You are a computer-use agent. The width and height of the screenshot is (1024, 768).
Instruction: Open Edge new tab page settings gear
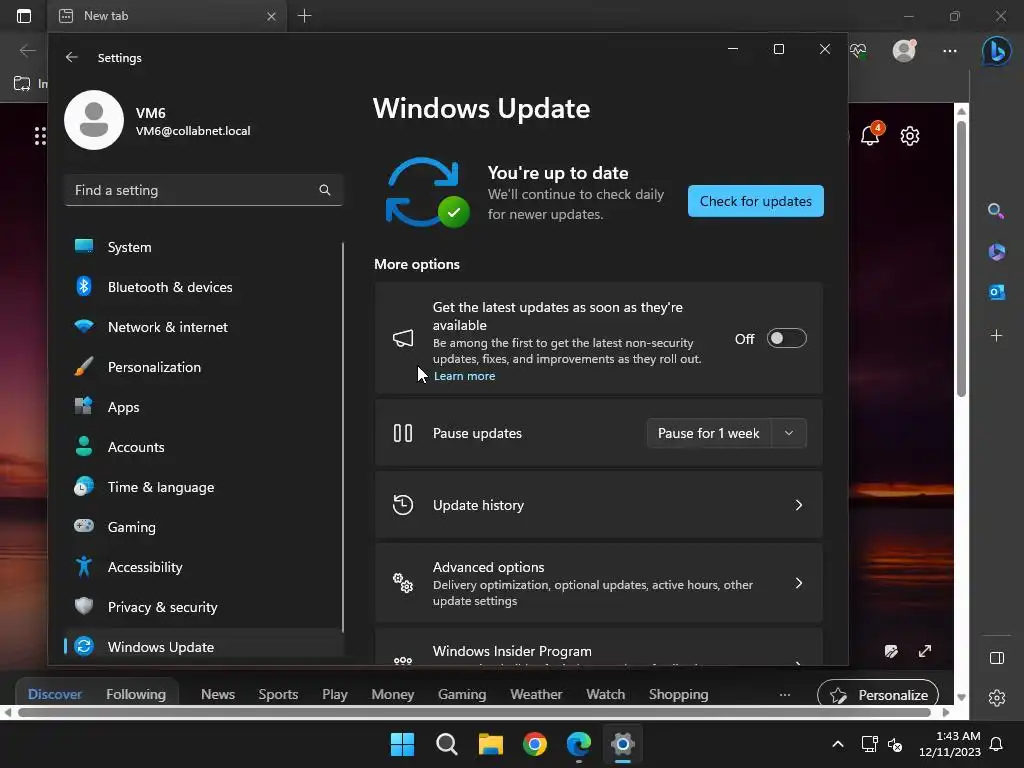click(910, 136)
